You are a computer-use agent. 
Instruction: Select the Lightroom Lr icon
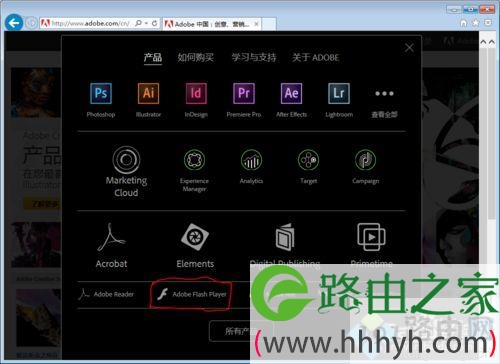(339, 93)
